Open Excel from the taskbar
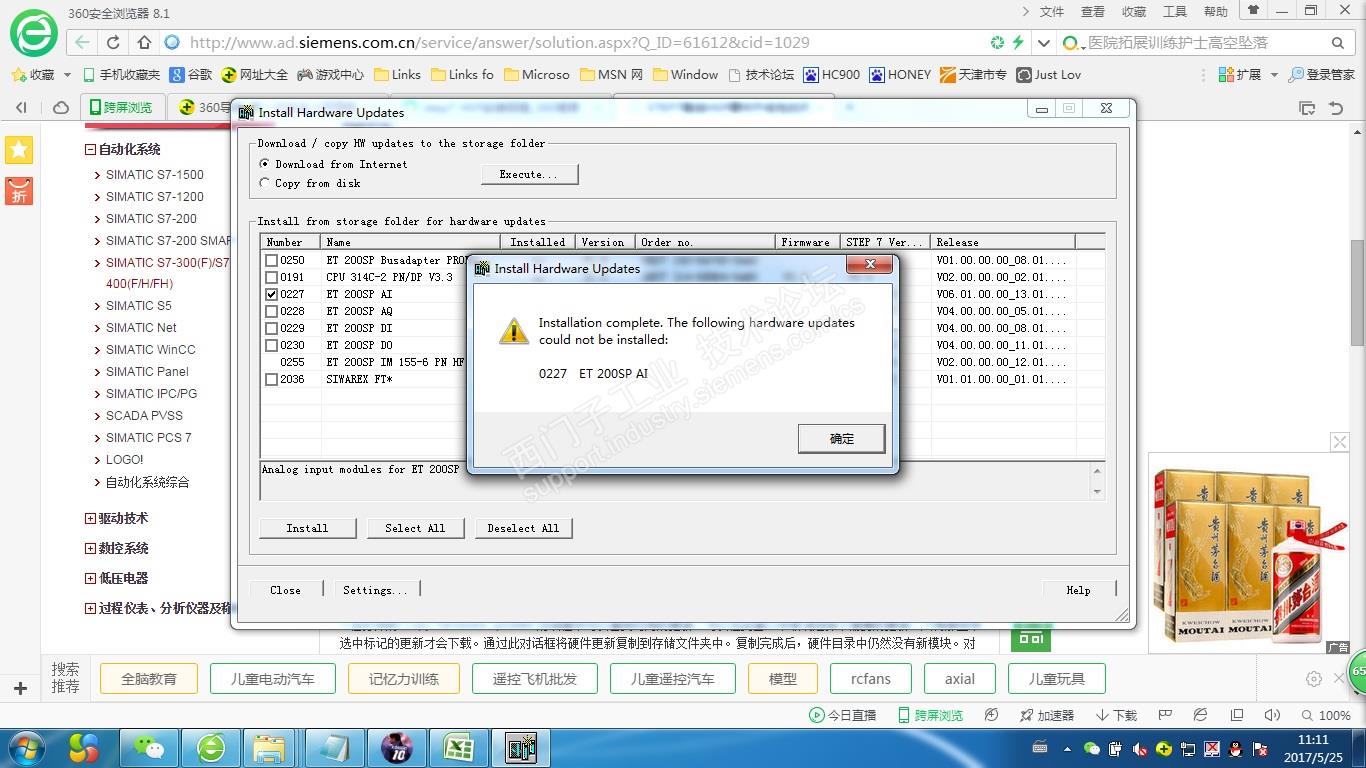1366x768 pixels. click(459, 748)
